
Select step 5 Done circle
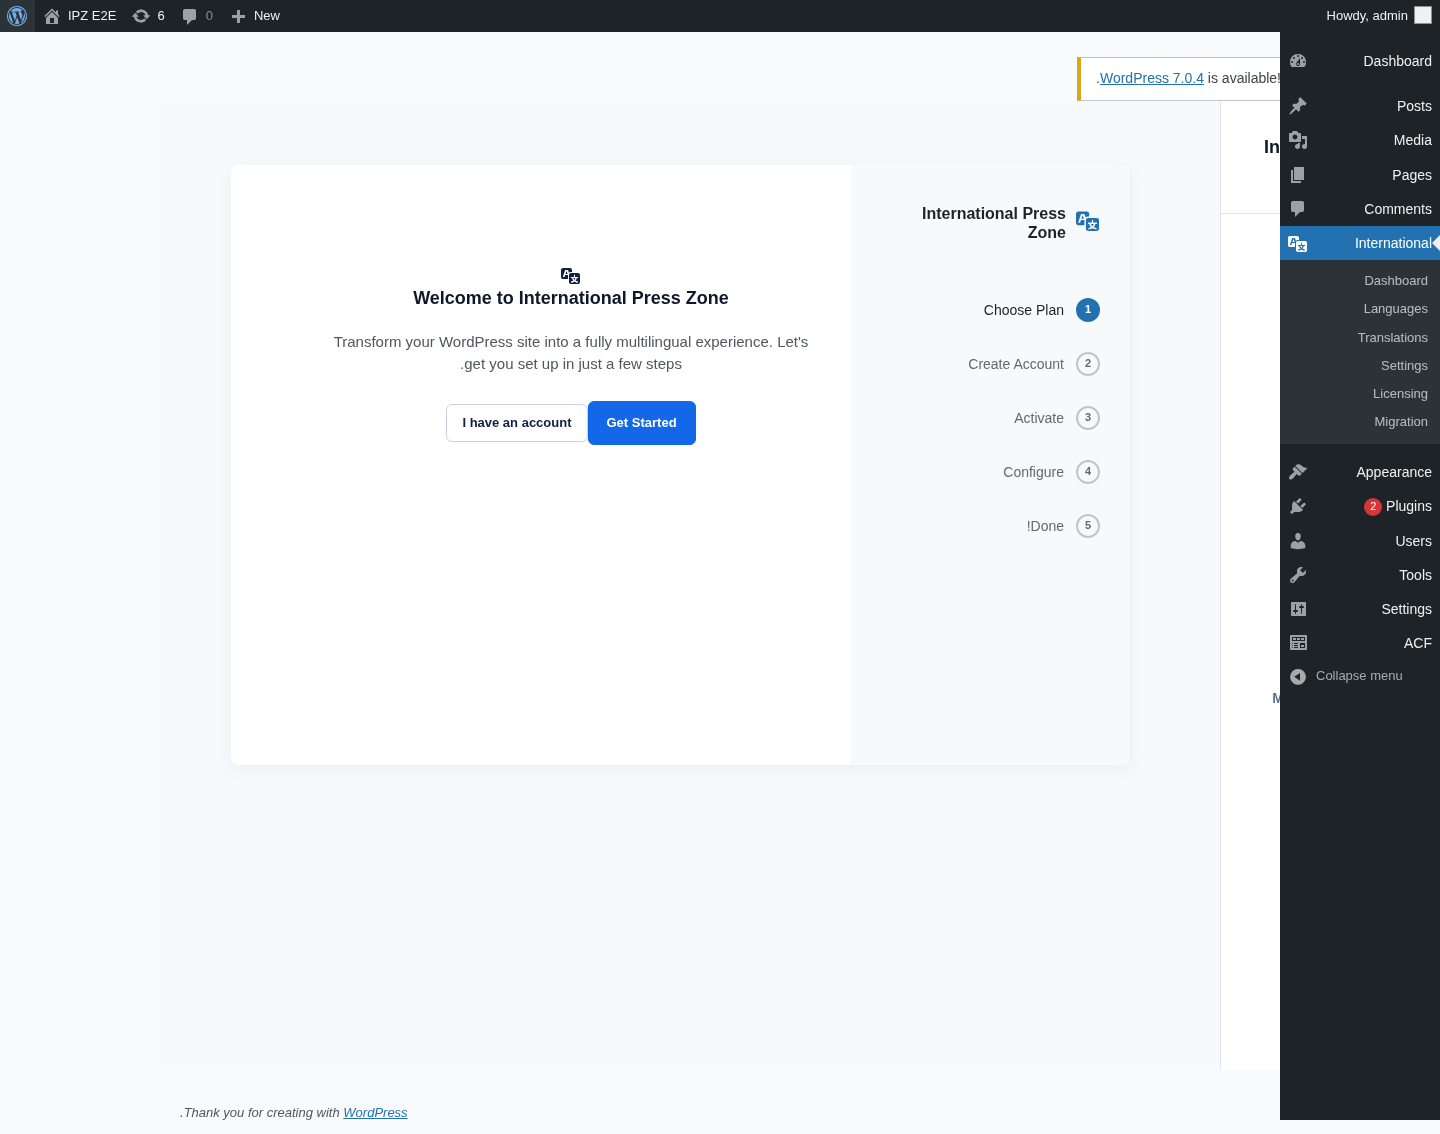(1088, 526)
